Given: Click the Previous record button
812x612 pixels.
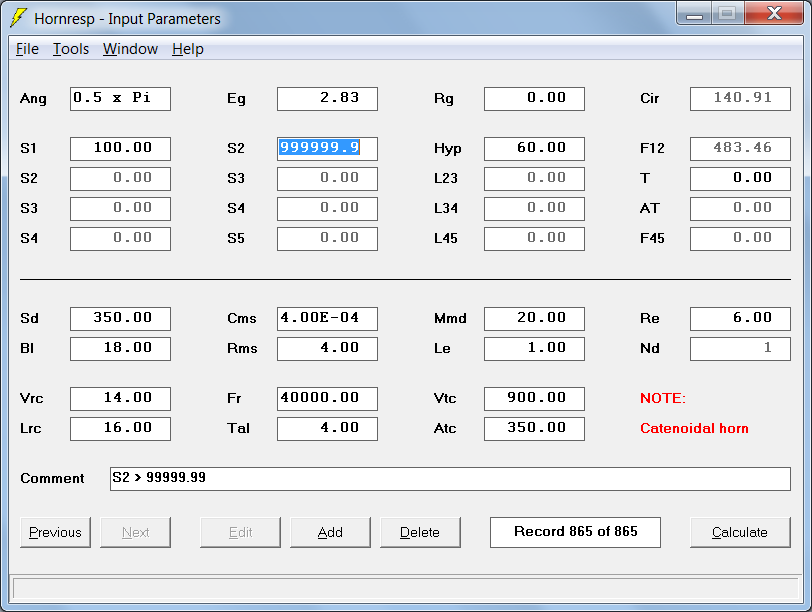Looking at the screenshot, I should coord(55,532).
